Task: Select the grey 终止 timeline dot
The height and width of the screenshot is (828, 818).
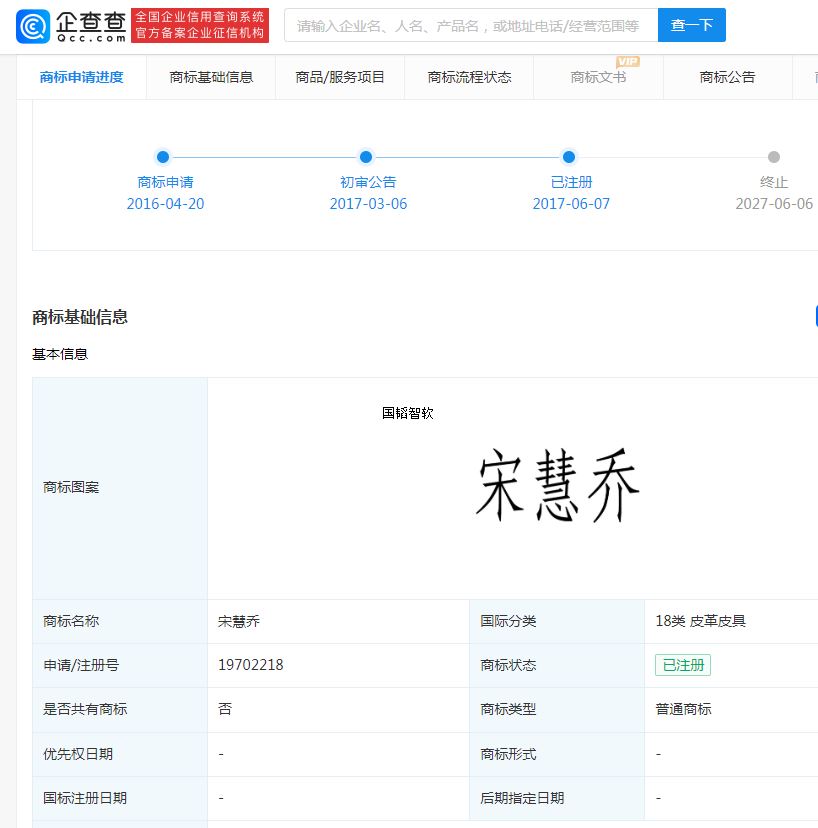Action: [774, 157]
